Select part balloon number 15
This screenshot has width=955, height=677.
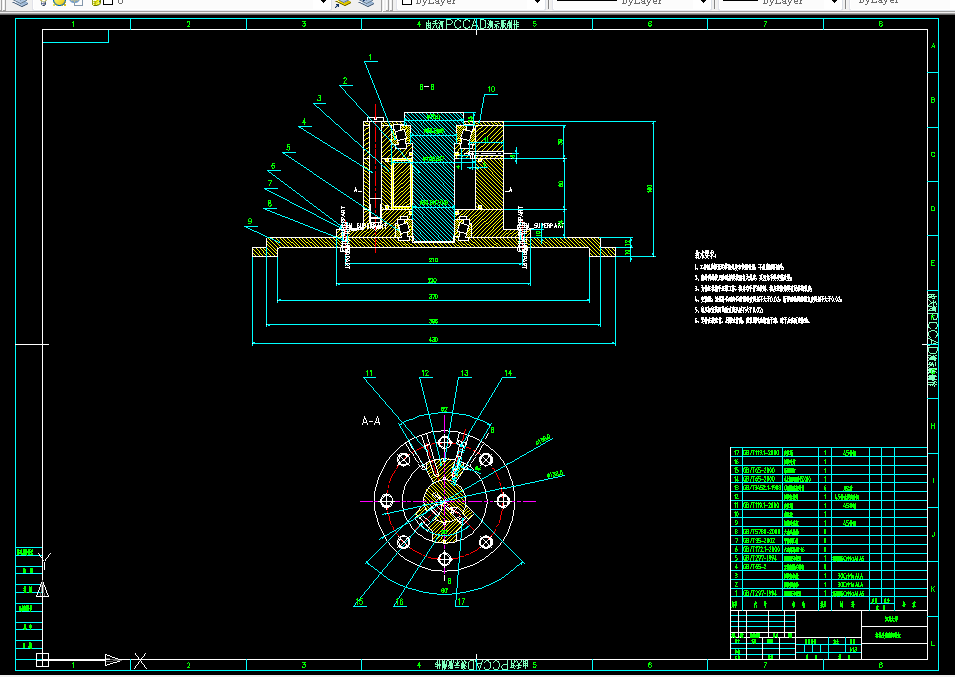(x=359, y=602)
